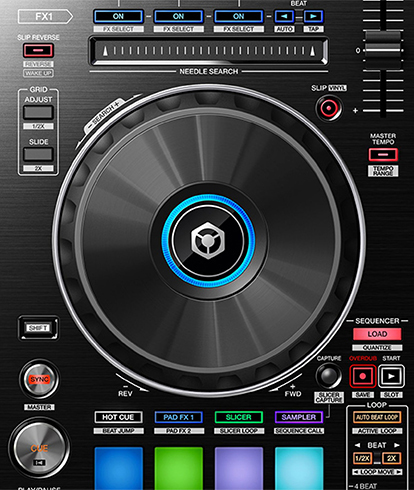Screen dimensions: 414x490
Task: Click the Grid Slide button
Action: (x=38, y=155)
